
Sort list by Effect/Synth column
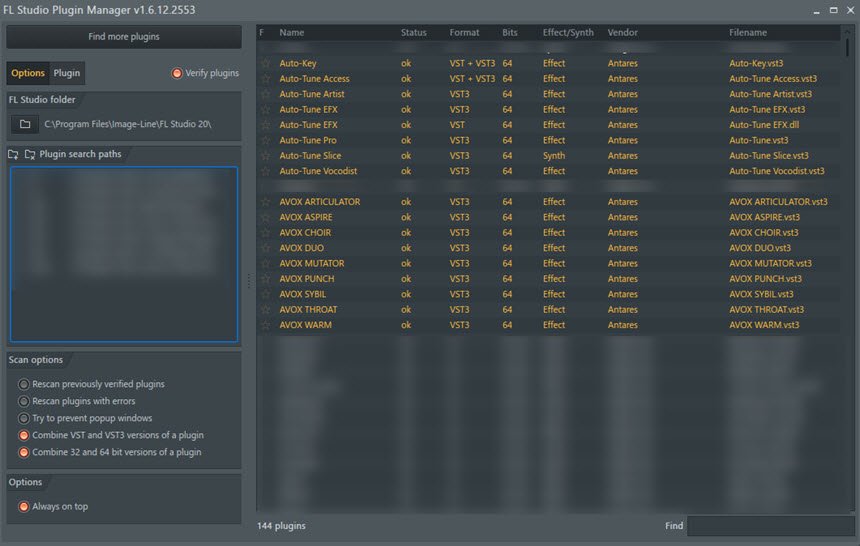point(568,32)
